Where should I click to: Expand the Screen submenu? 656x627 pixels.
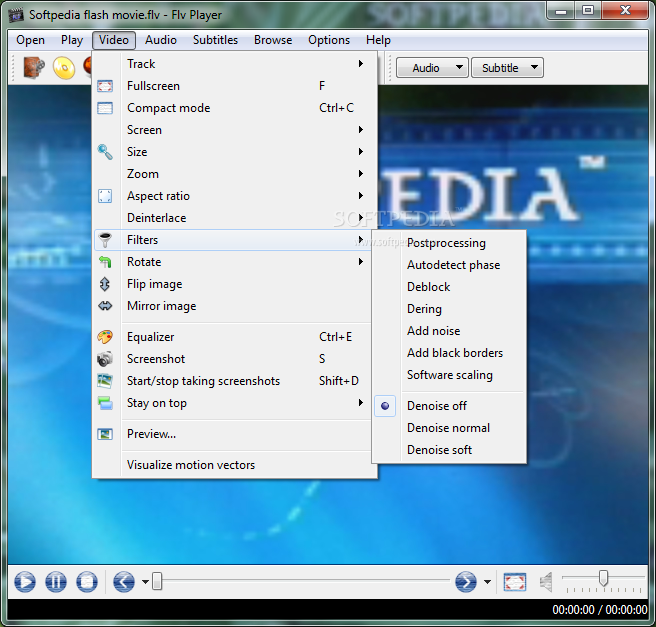[234, 130]
